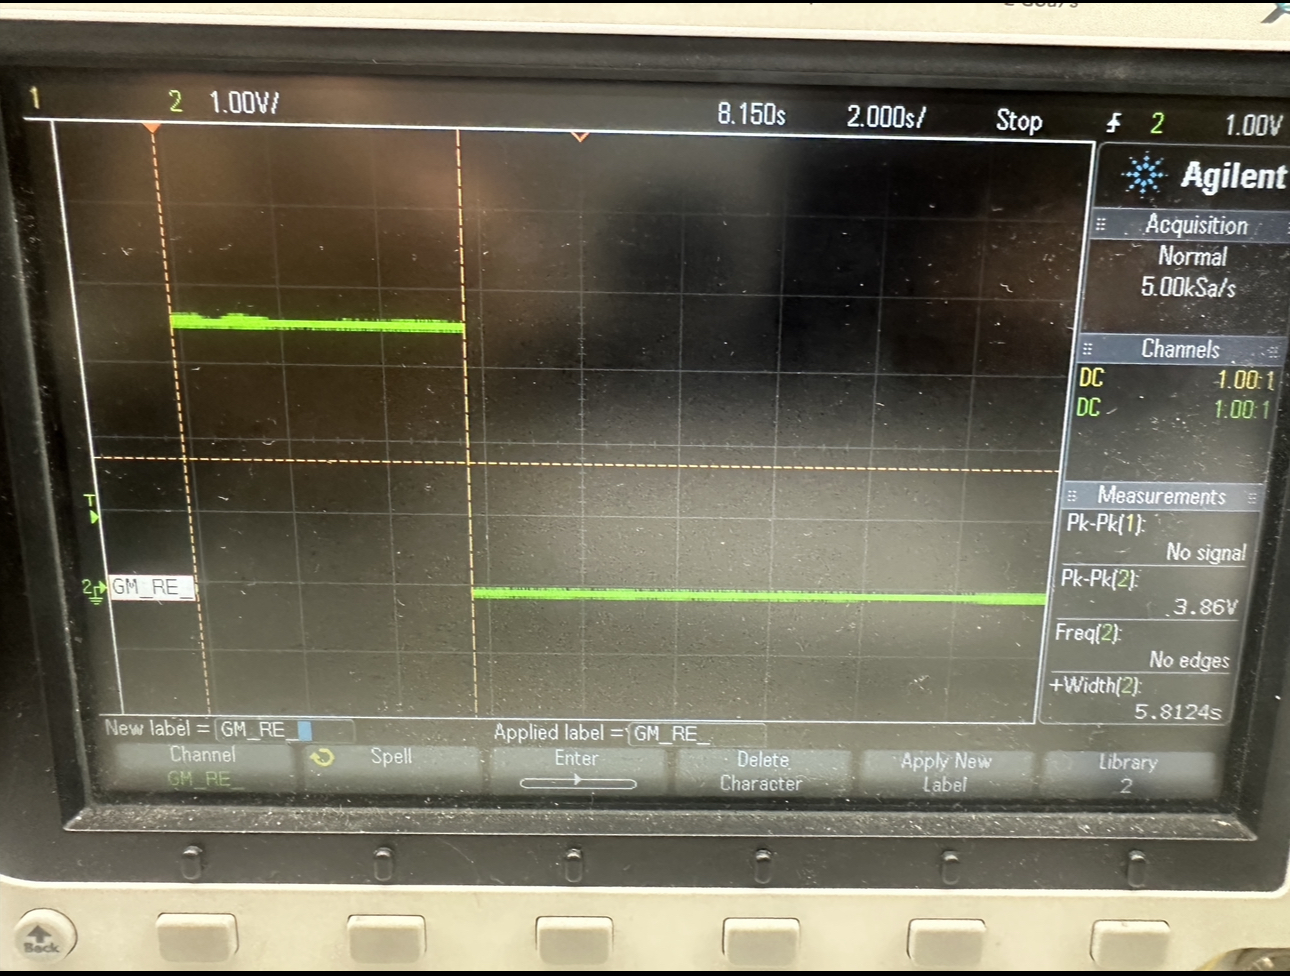Click the sixth physical softkey under the Library label
1290x976 pixels.
(1130, 945)
